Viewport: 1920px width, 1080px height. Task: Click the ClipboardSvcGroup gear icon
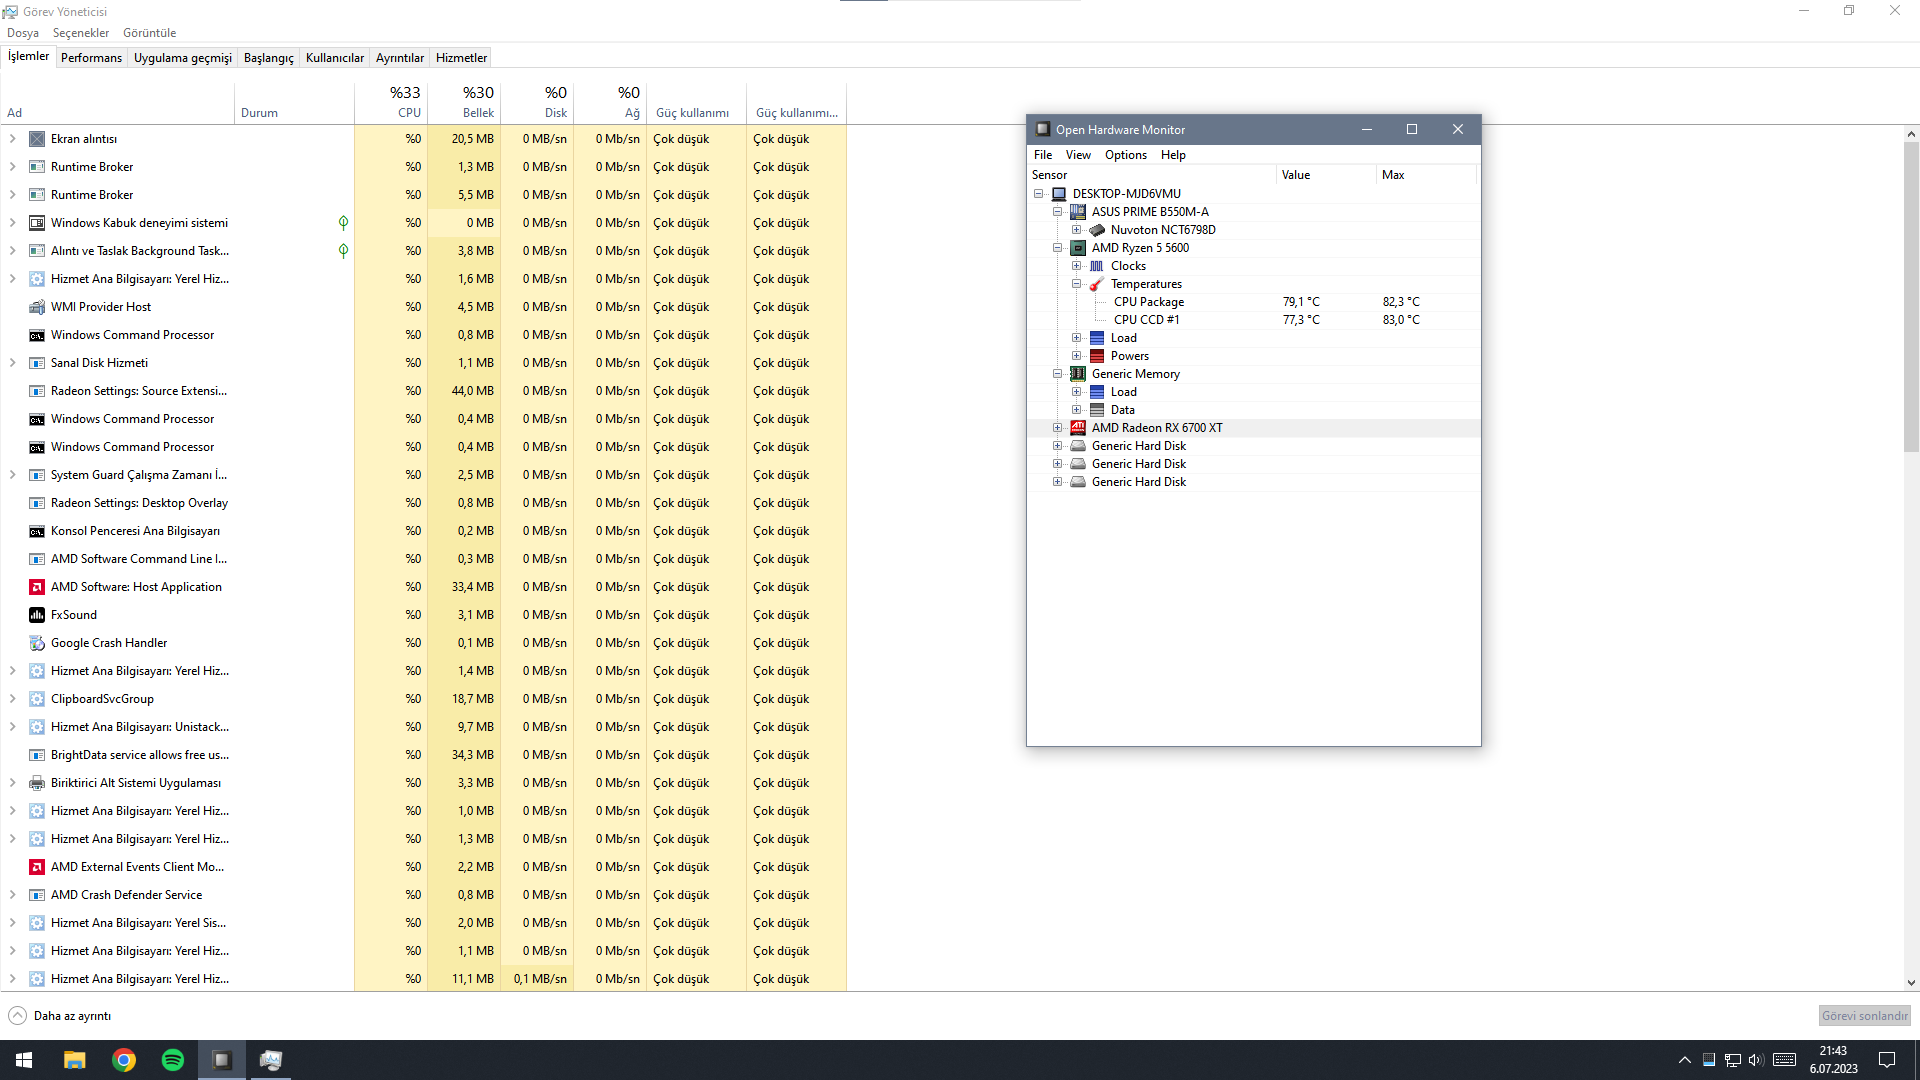(37, 699)
